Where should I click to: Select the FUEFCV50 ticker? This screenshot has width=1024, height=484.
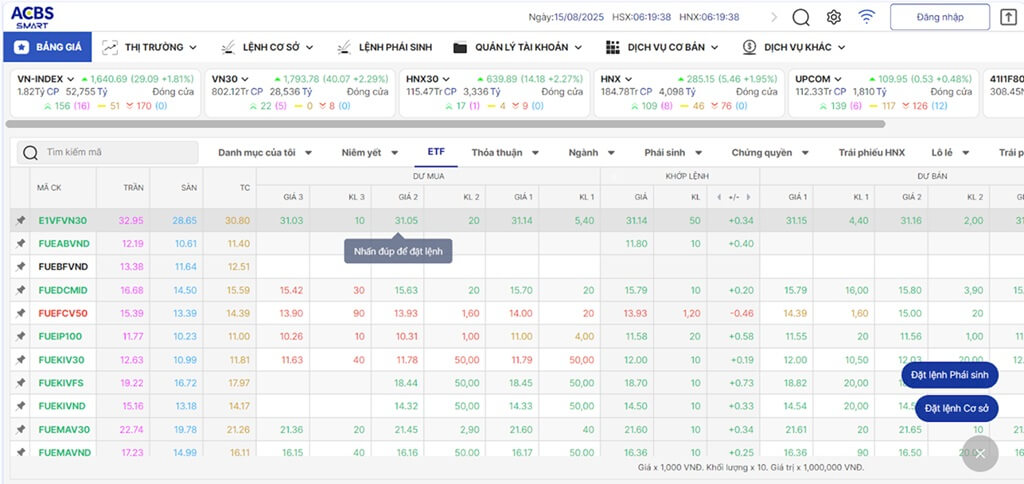click(x=63, y=313)
